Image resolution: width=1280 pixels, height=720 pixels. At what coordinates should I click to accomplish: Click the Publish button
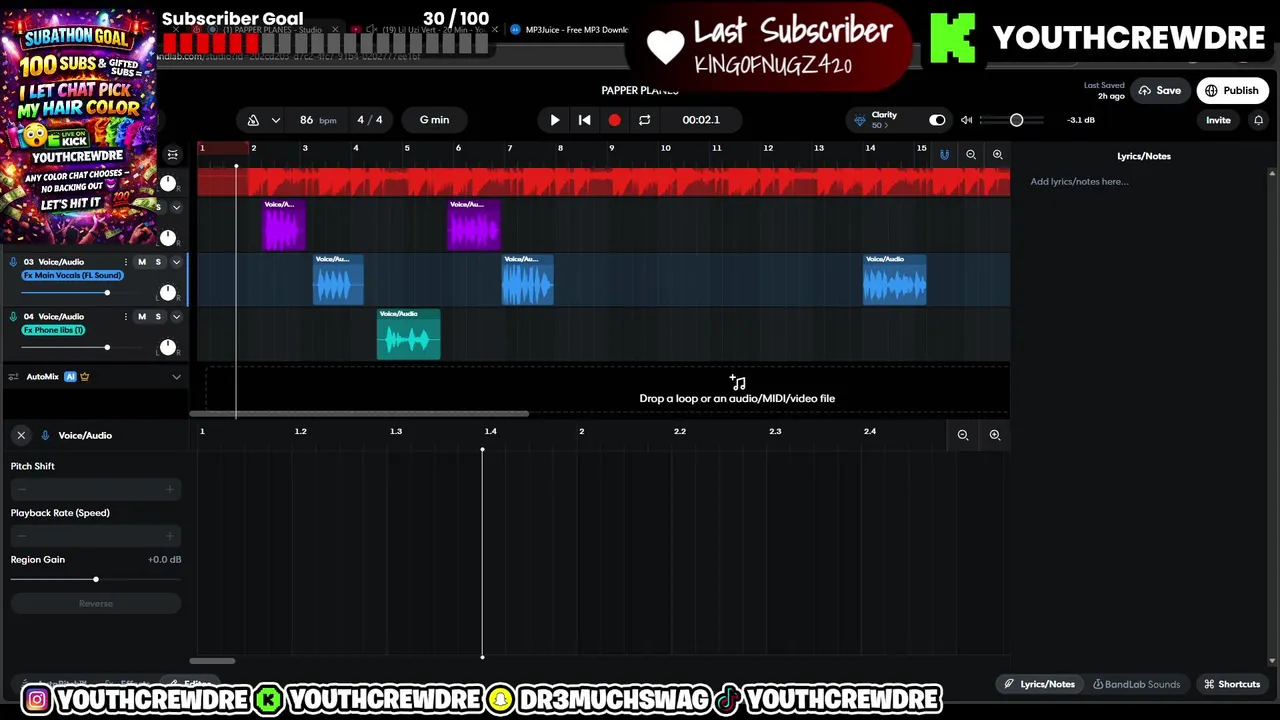coord(1232,91)
